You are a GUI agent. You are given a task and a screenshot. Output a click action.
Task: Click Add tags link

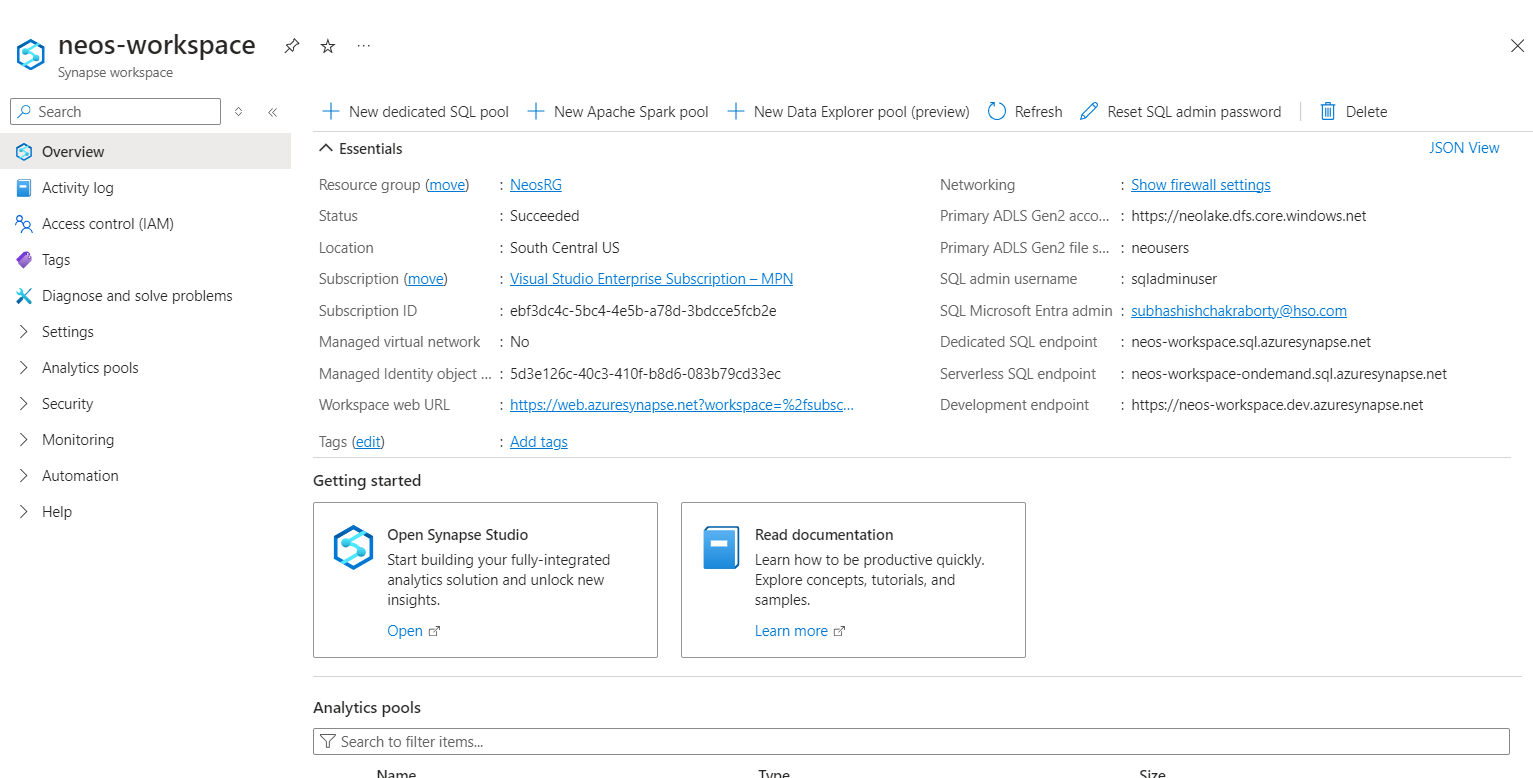539,442
